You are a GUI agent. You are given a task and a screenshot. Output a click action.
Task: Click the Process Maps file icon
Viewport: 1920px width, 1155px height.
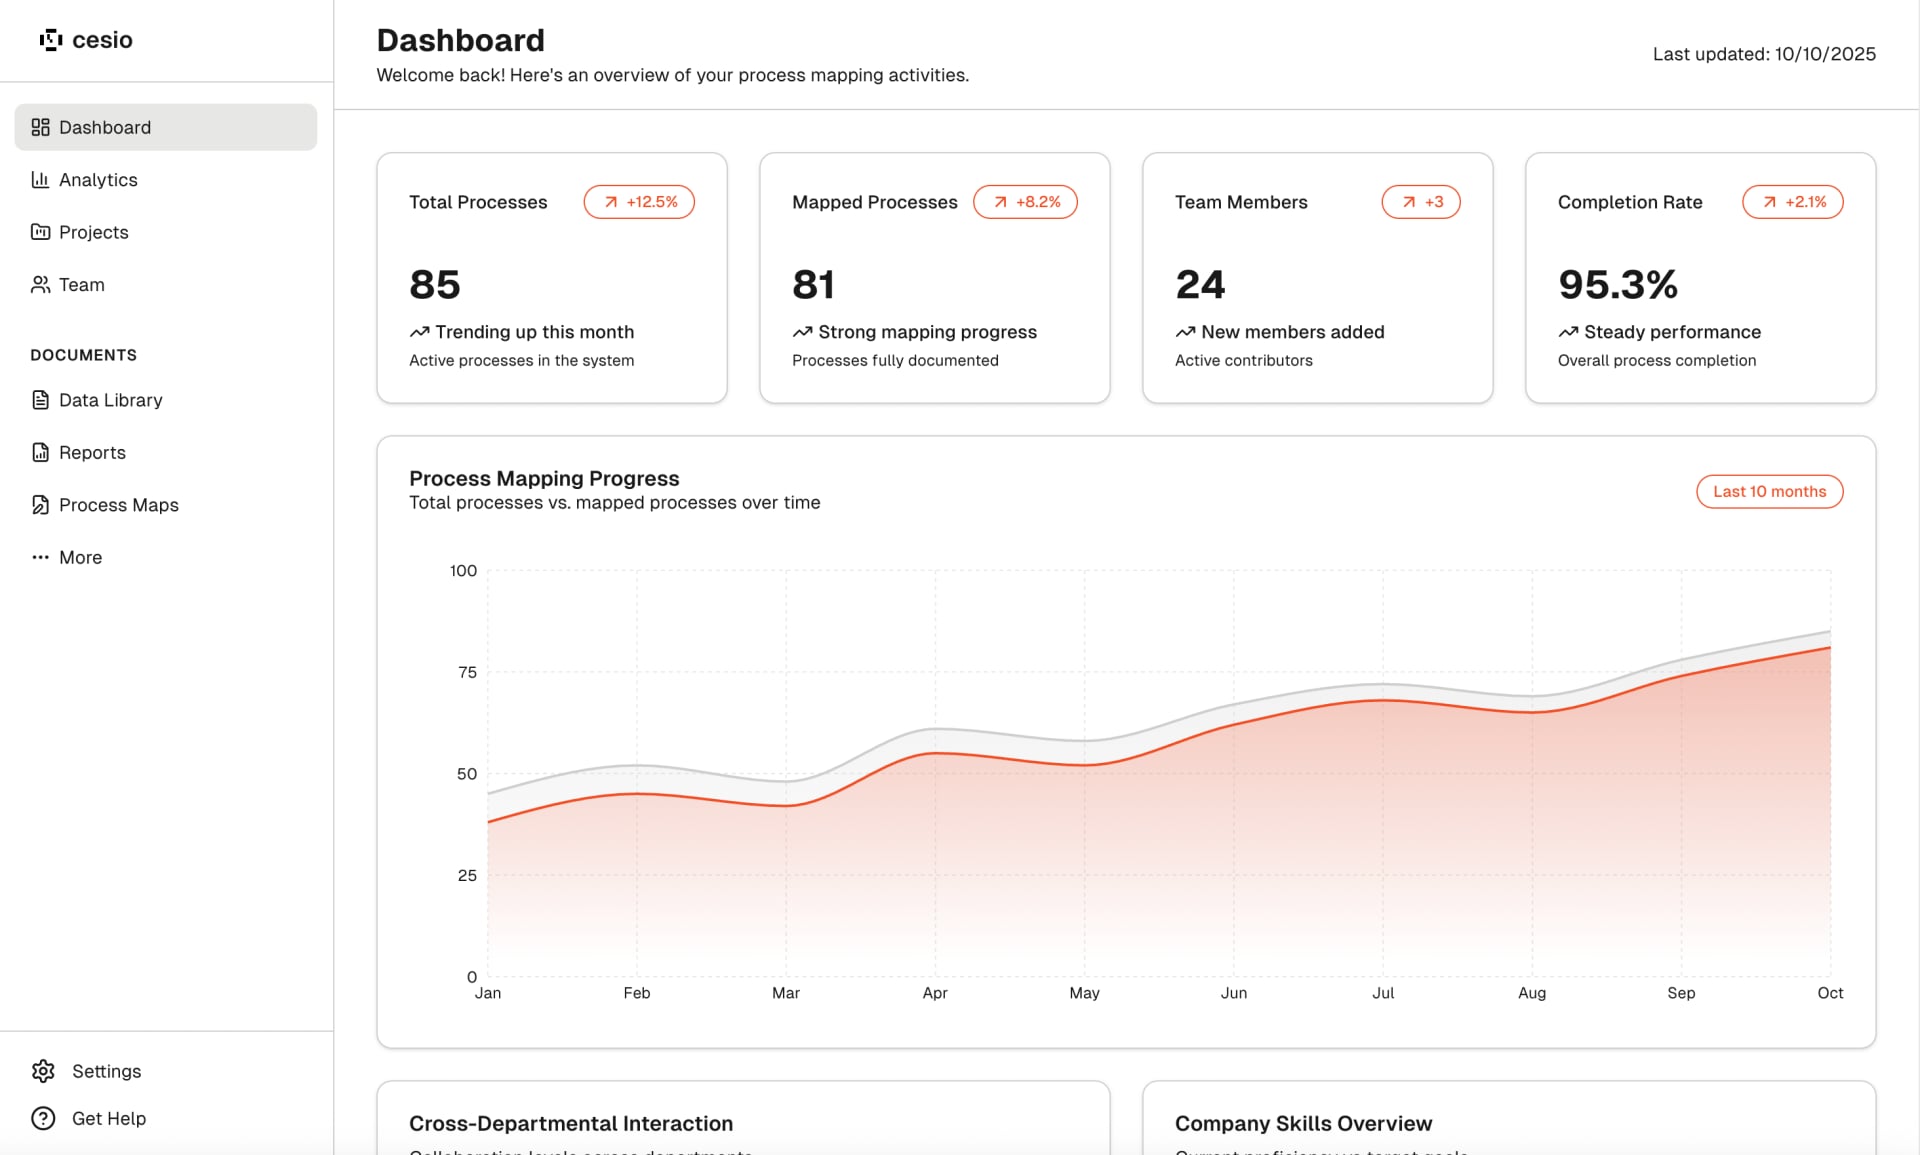click(40, 505)
